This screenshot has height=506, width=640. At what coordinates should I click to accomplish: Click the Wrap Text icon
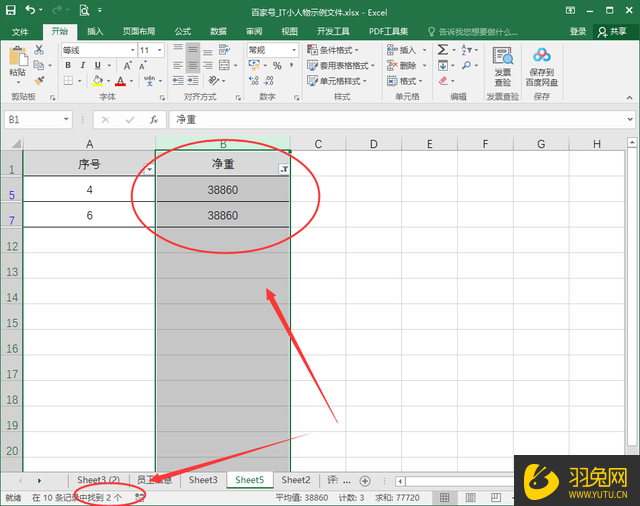coord(224,50)
